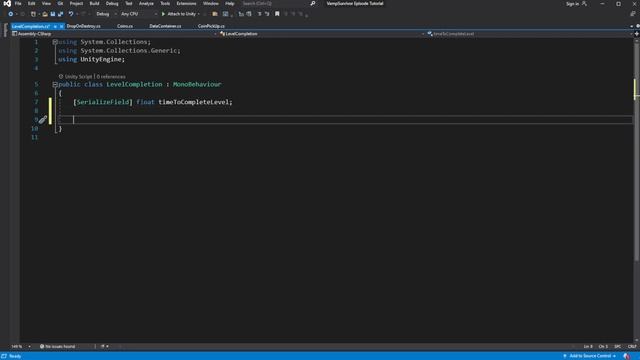Click the notifications icon in status bar
640x360 pixels.
627,356
